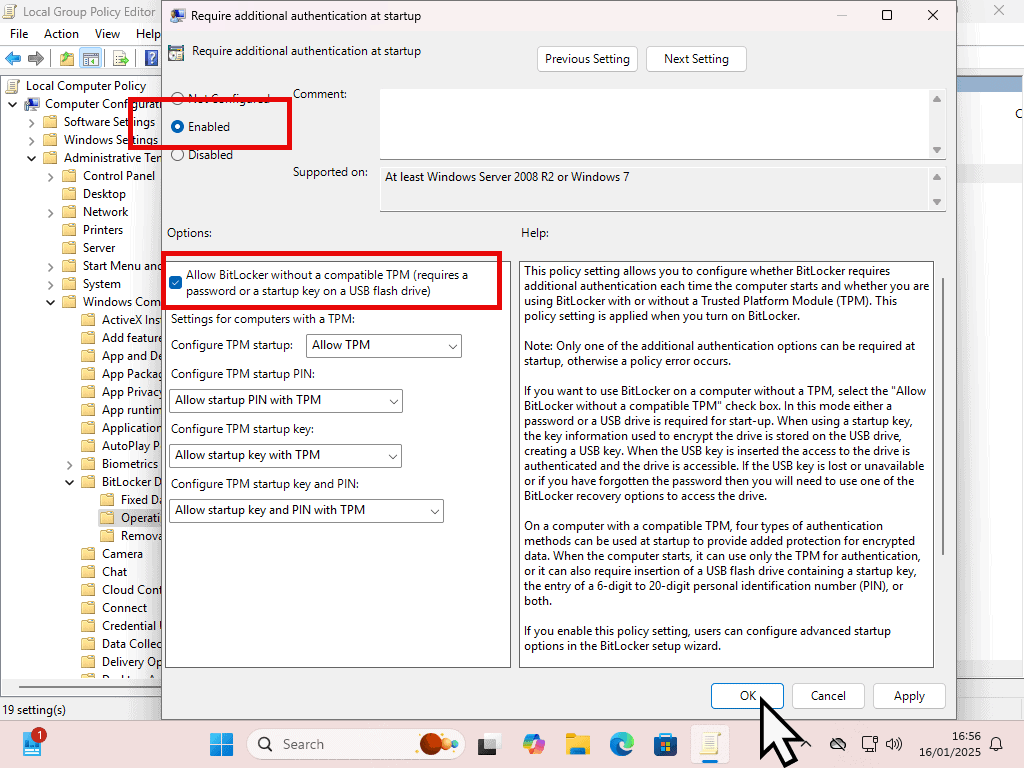Click the Forward arrow in the toolbar
Image resolution: width=1024 pixels, height=768 pixels.
36,58
